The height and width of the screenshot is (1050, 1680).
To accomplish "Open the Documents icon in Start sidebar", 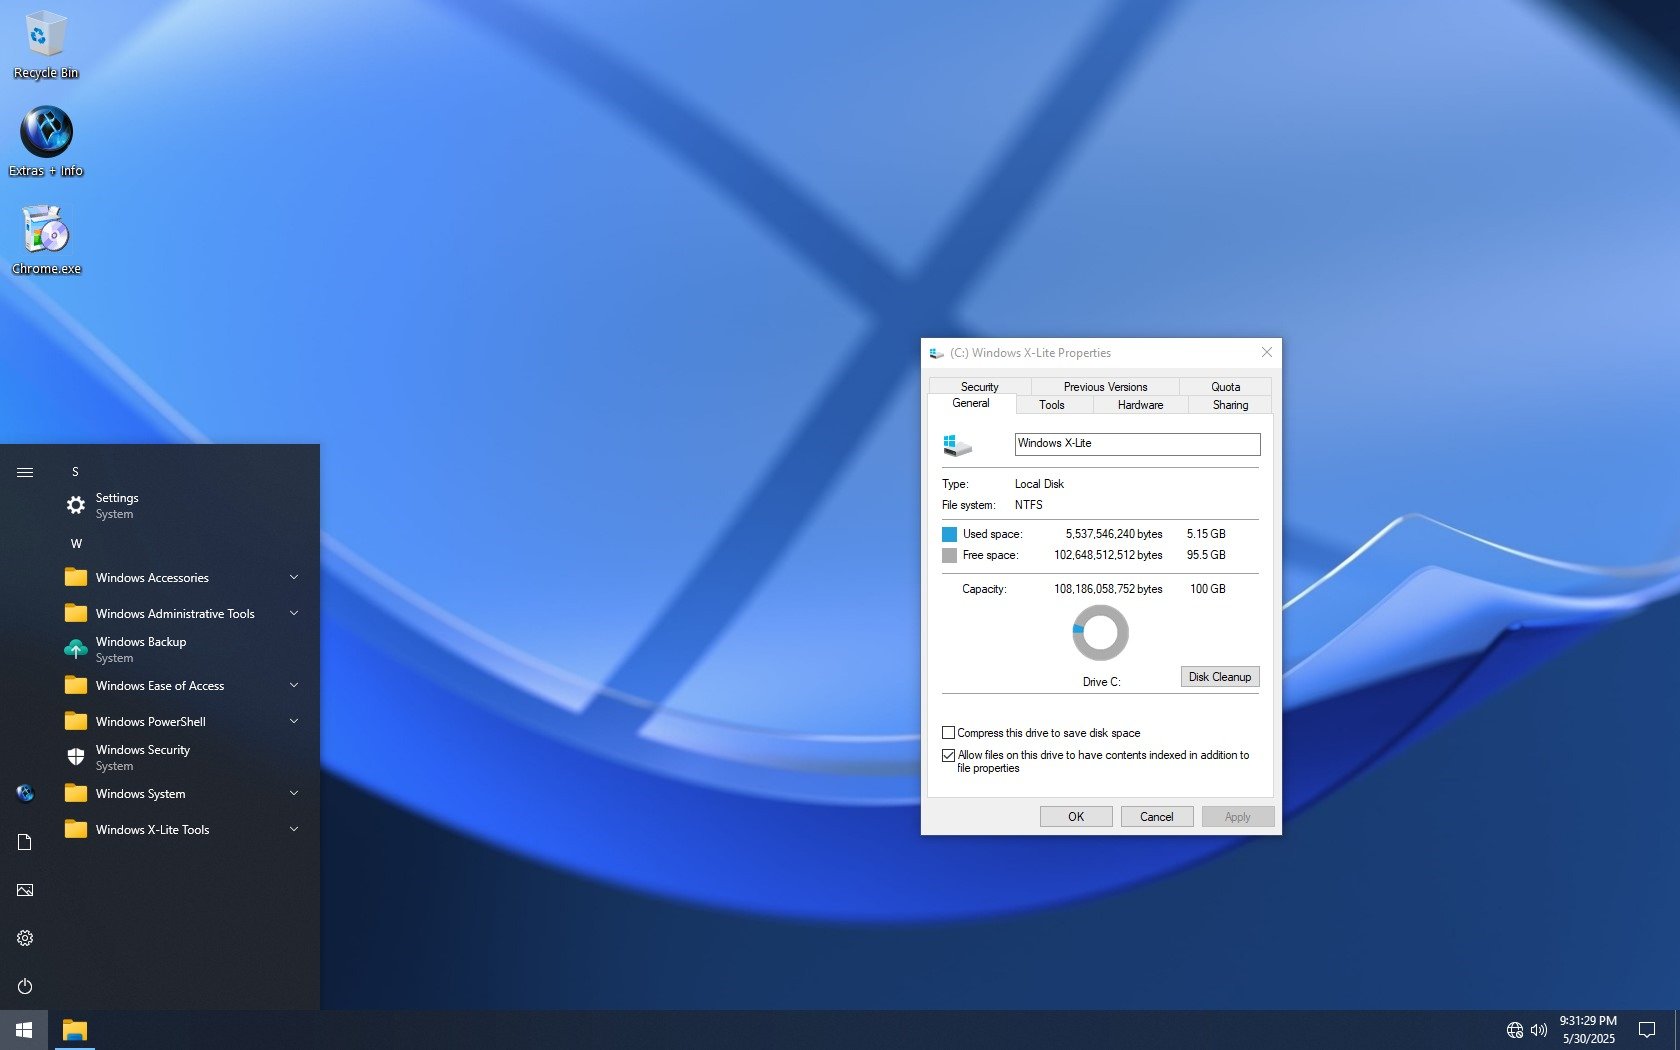I will point(25,842).
